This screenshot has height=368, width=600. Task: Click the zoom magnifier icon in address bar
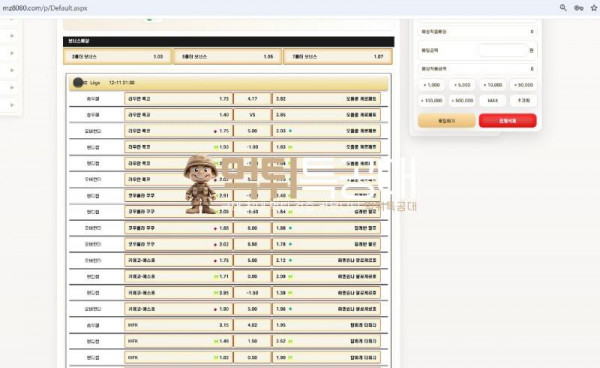(563, 8)
